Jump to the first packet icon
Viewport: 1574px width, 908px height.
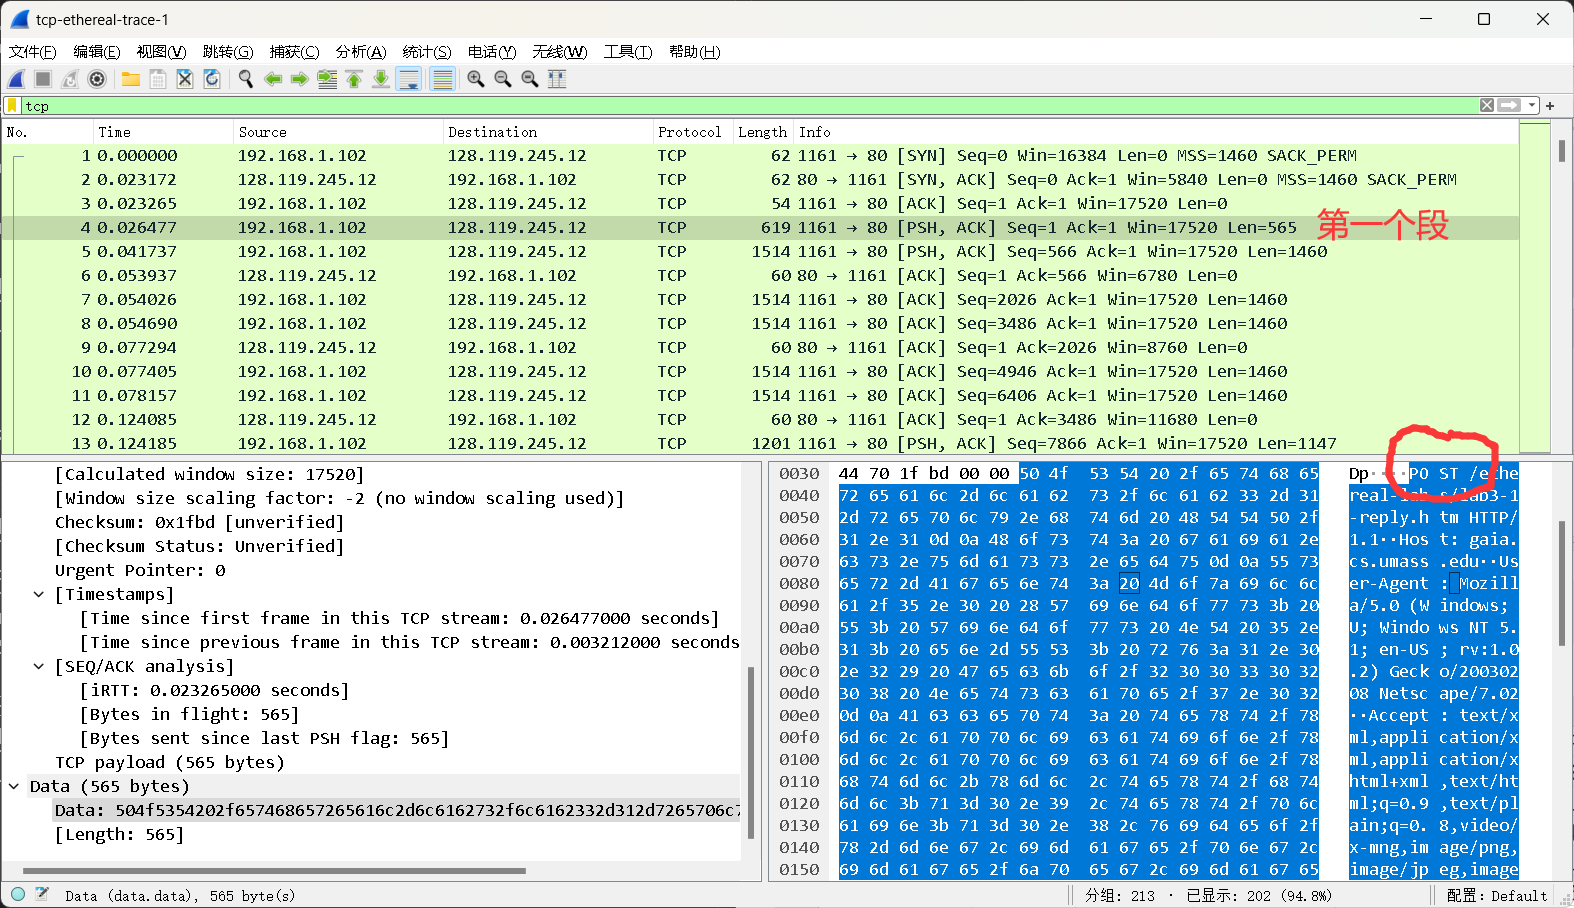click(x=354, y=79)
